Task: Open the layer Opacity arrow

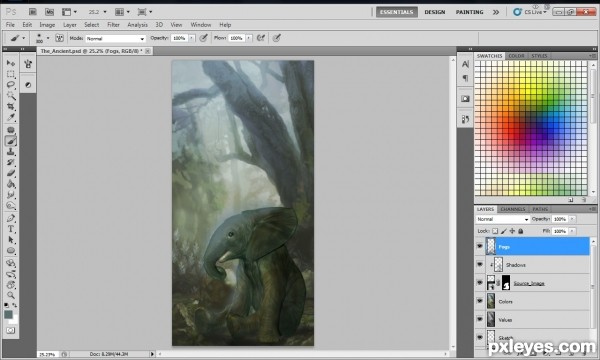Action: (x=572, y=219)
